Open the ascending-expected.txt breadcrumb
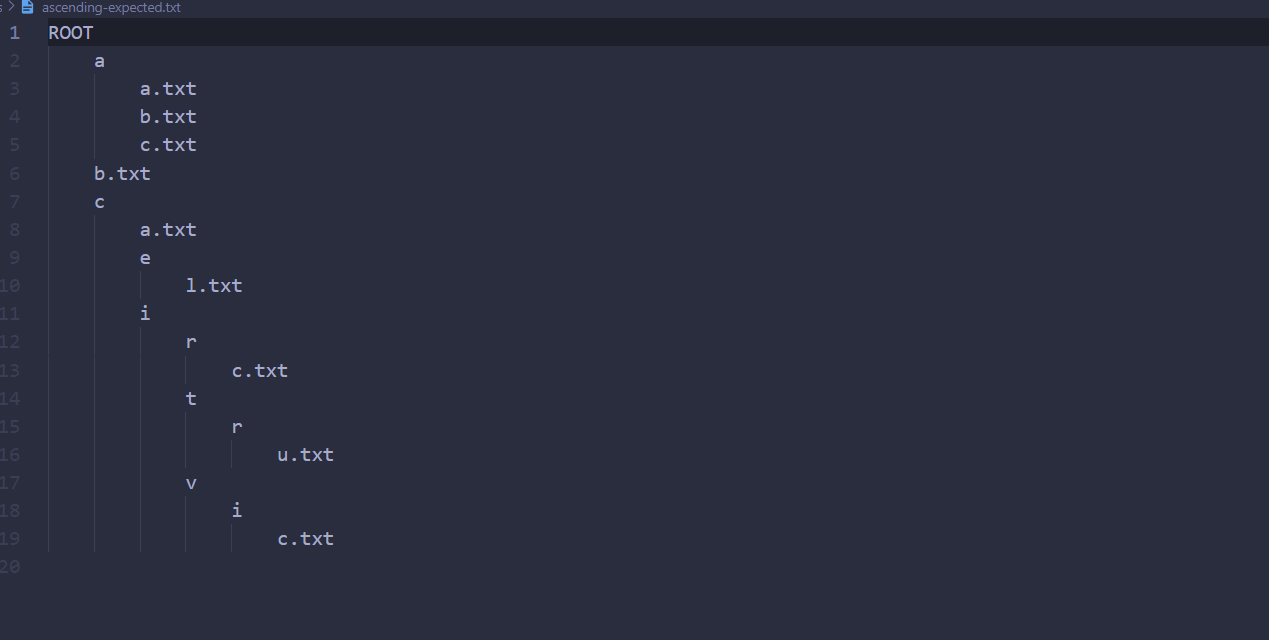This screenshot has height=640, width=1269. pyautogui.click(x=111, y=7)
